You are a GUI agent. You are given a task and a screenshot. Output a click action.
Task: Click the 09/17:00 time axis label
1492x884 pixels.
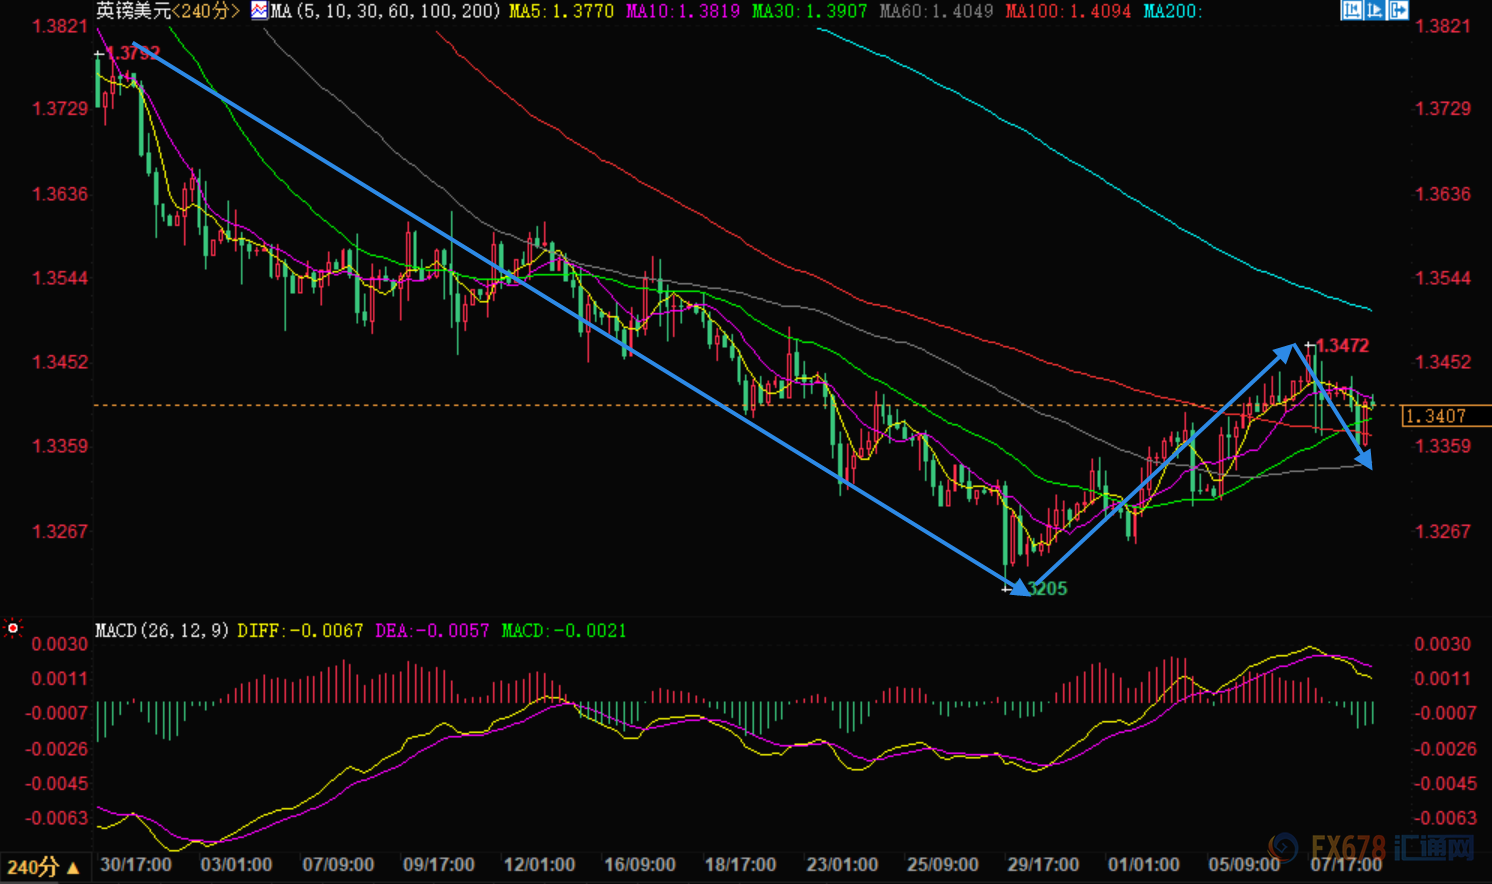438,864
